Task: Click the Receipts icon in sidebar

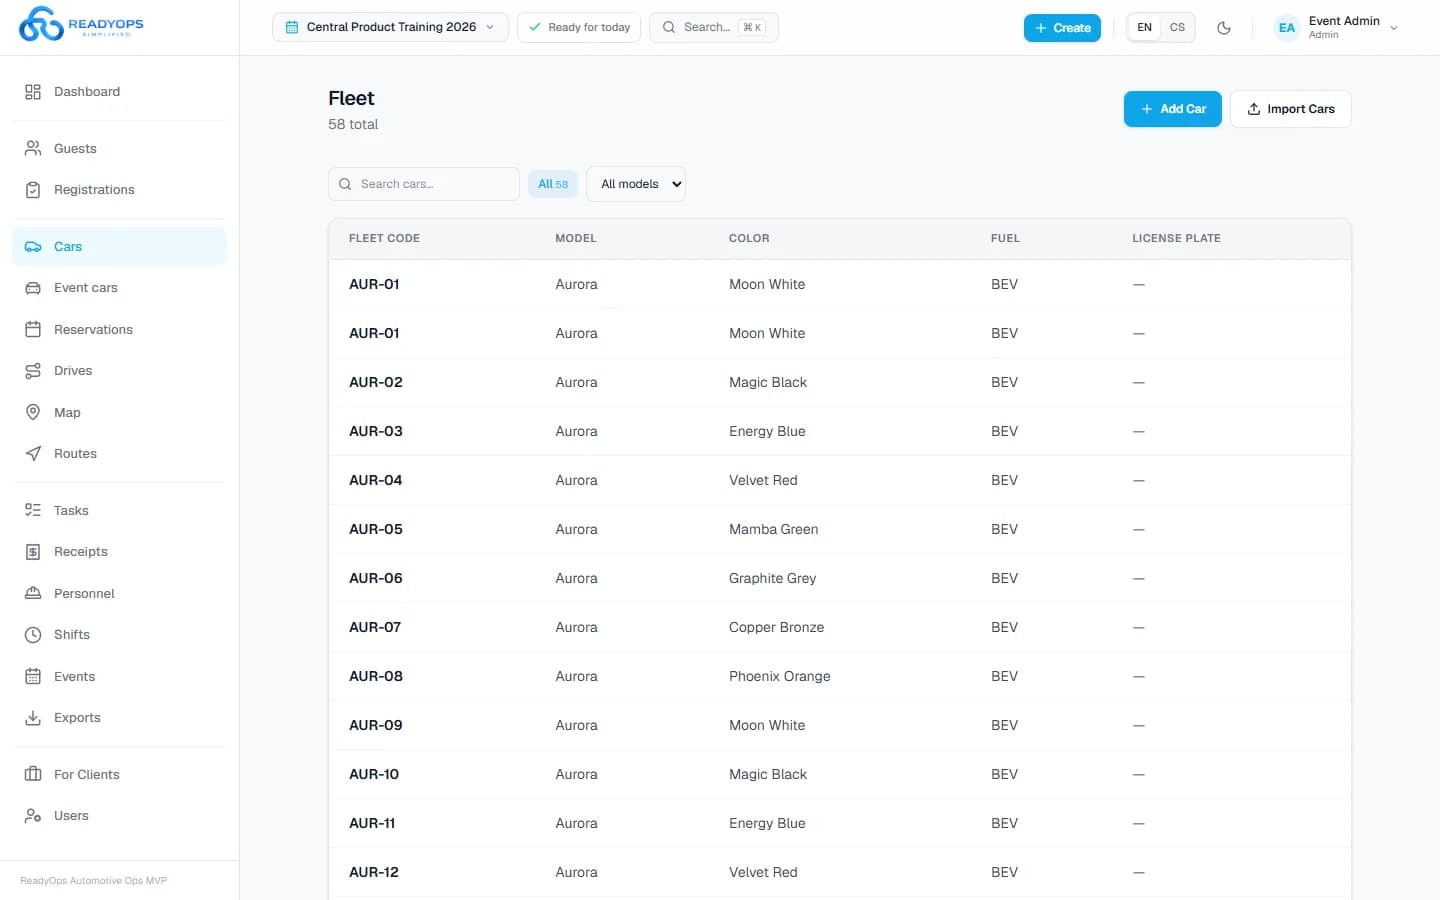Action: point(33,552)
